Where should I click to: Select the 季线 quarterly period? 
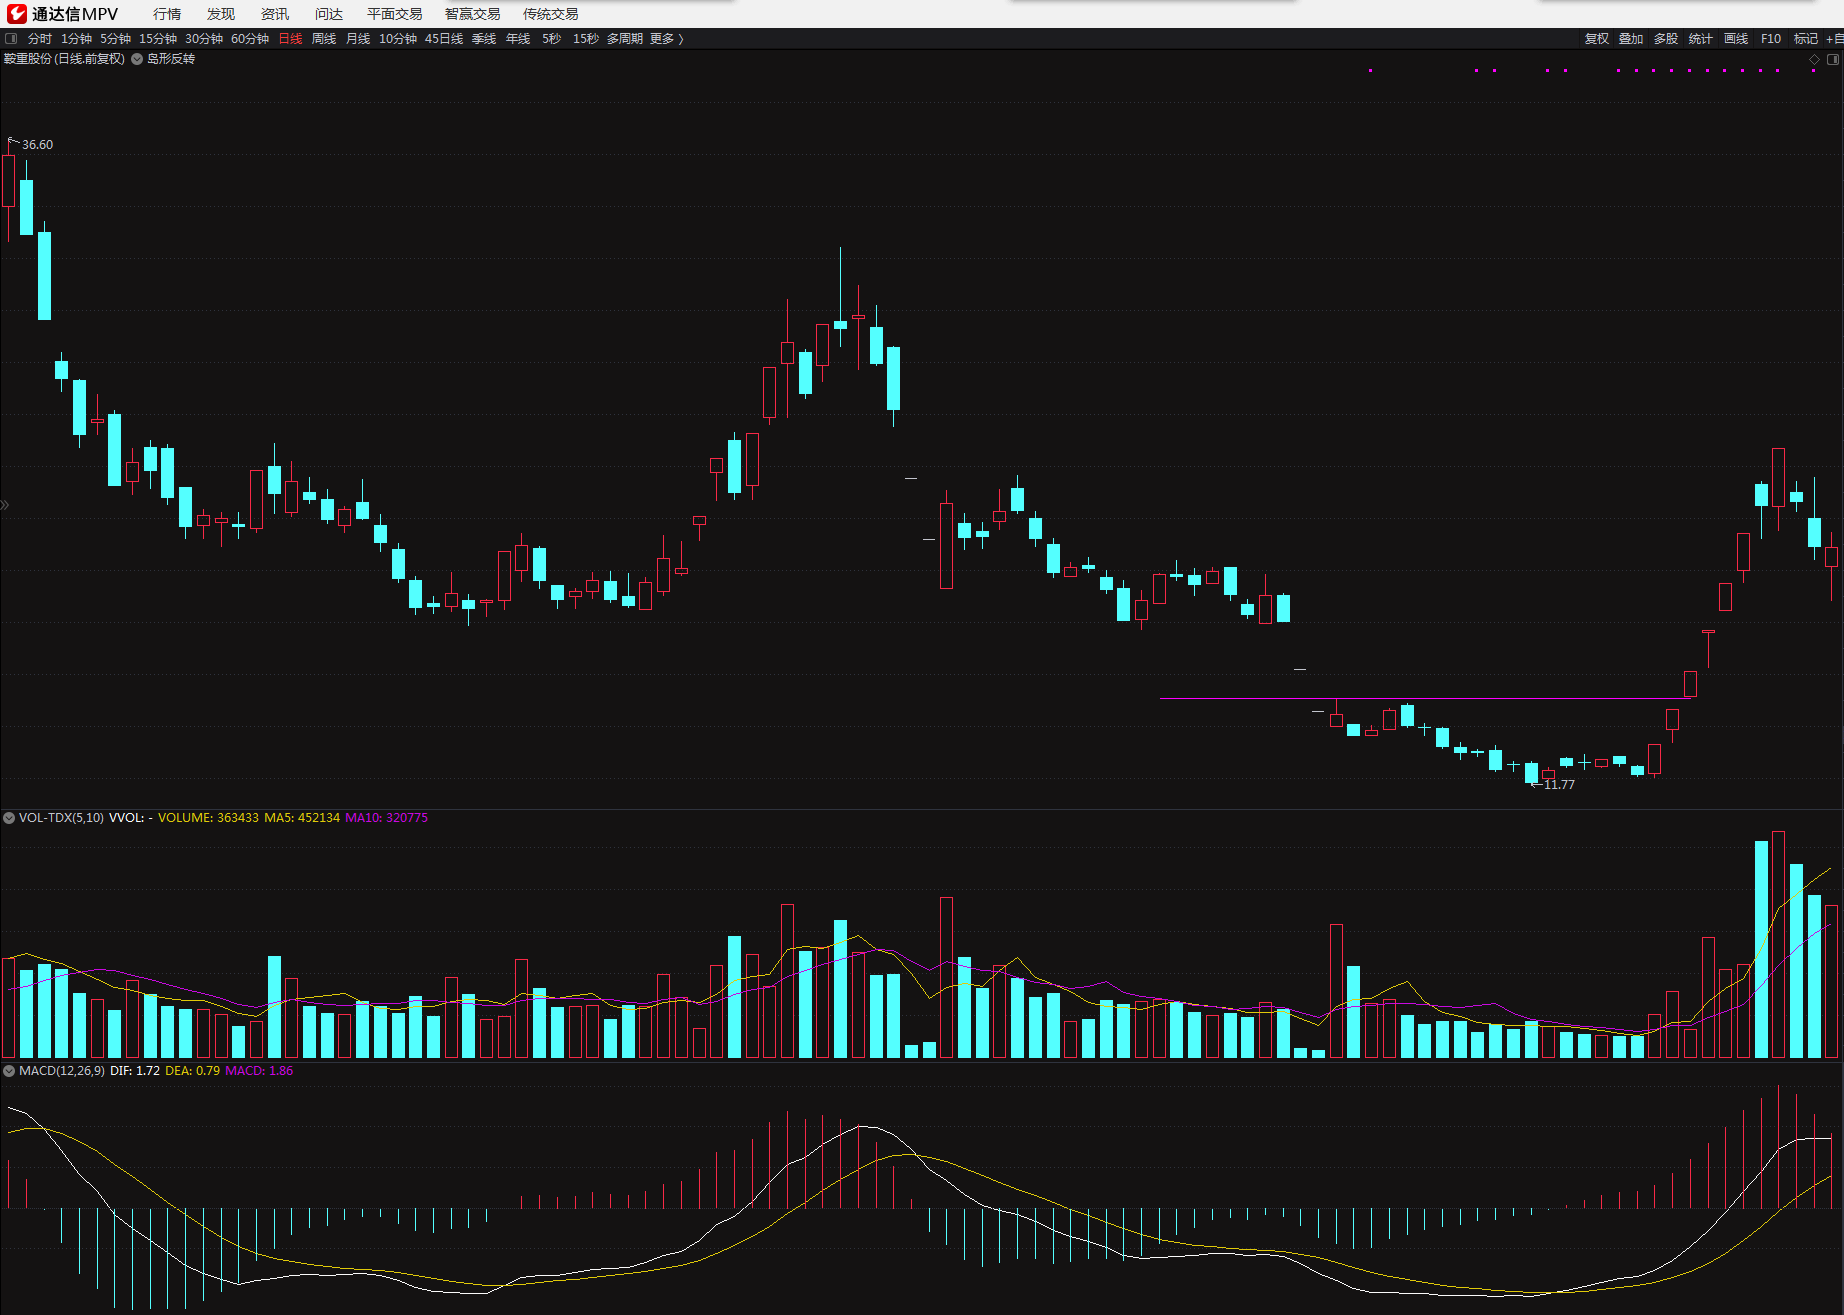click(x=484, y=39)
